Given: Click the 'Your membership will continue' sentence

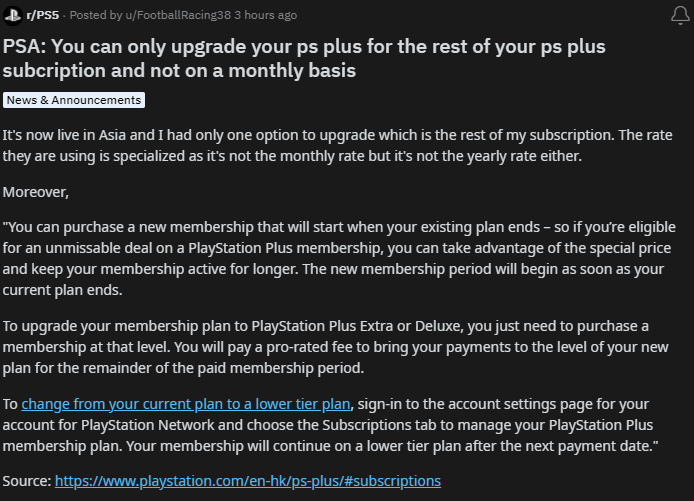Looking at the screenshot, I should pos(392,446).
